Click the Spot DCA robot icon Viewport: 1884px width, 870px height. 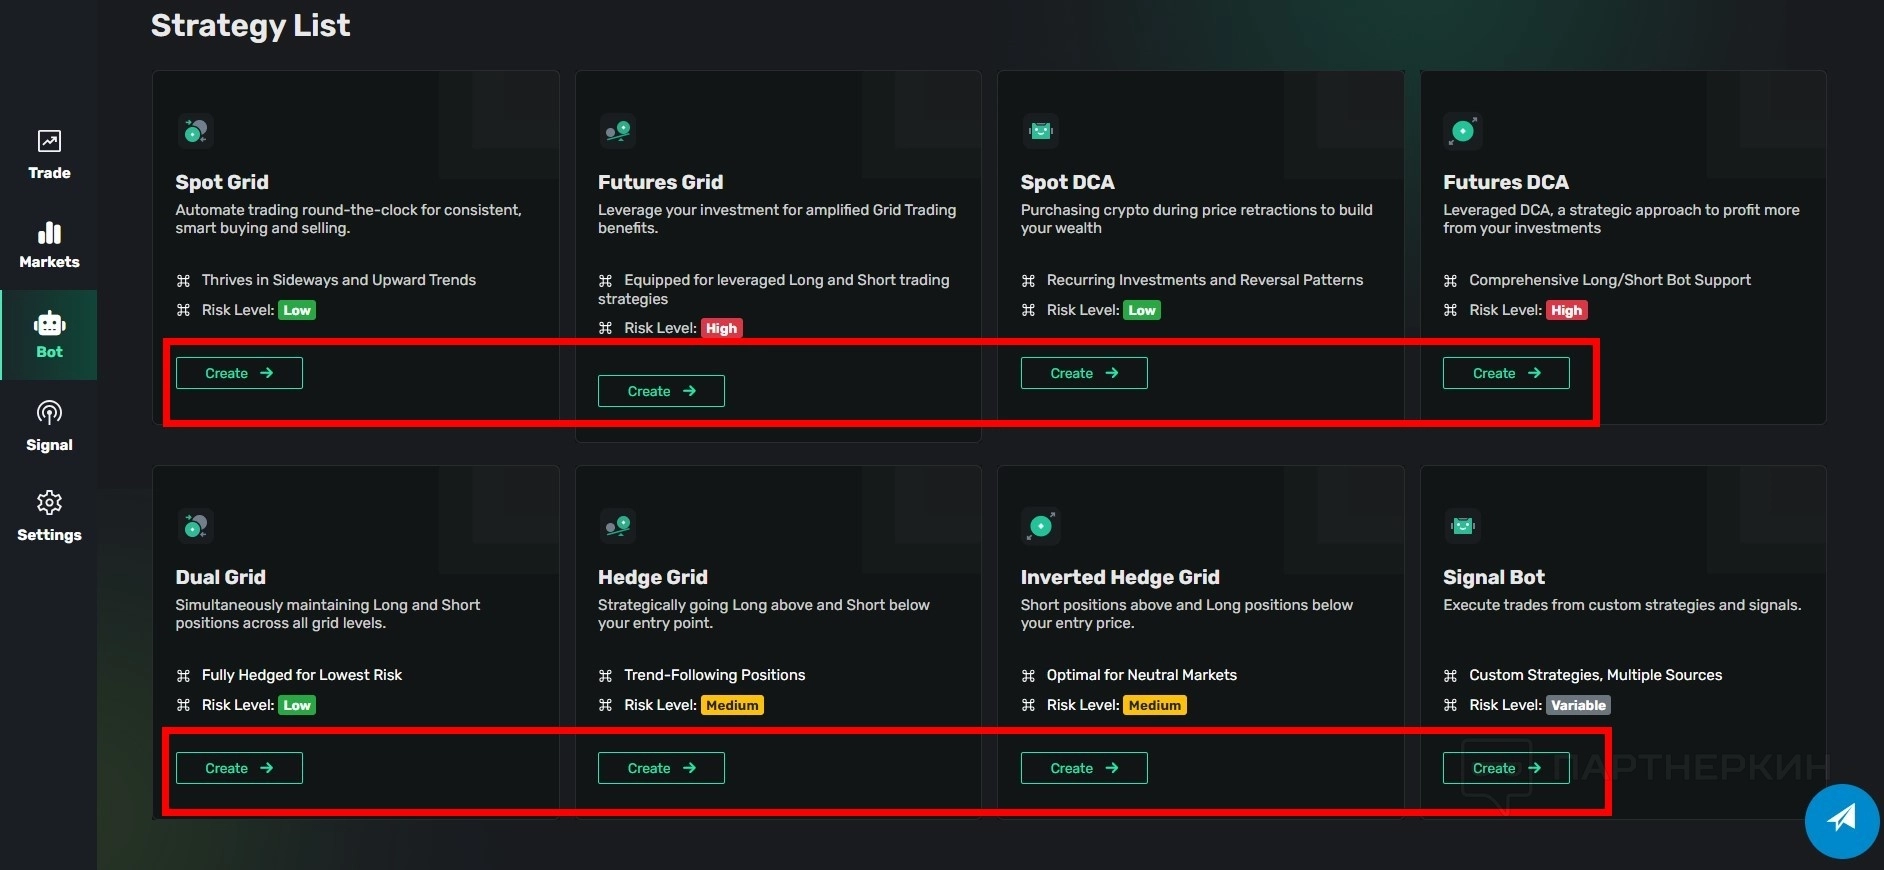coord(1041,131)
